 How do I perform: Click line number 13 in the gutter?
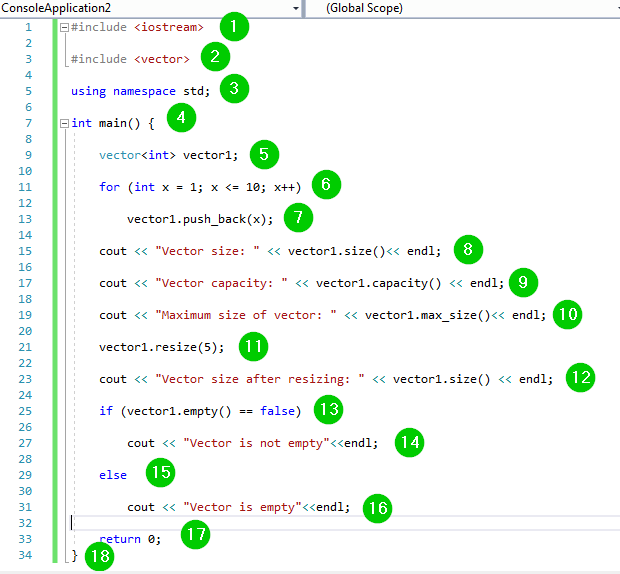click(x=25, y=219)
